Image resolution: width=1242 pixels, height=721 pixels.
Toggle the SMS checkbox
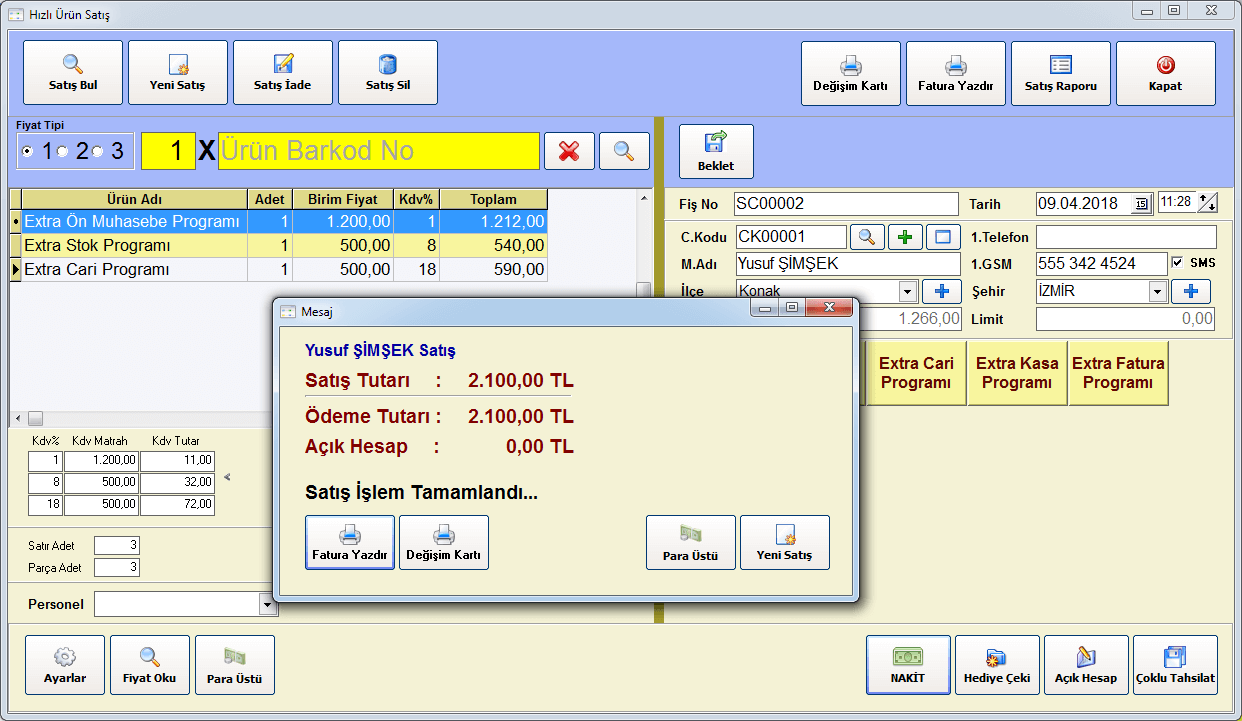1177,262
